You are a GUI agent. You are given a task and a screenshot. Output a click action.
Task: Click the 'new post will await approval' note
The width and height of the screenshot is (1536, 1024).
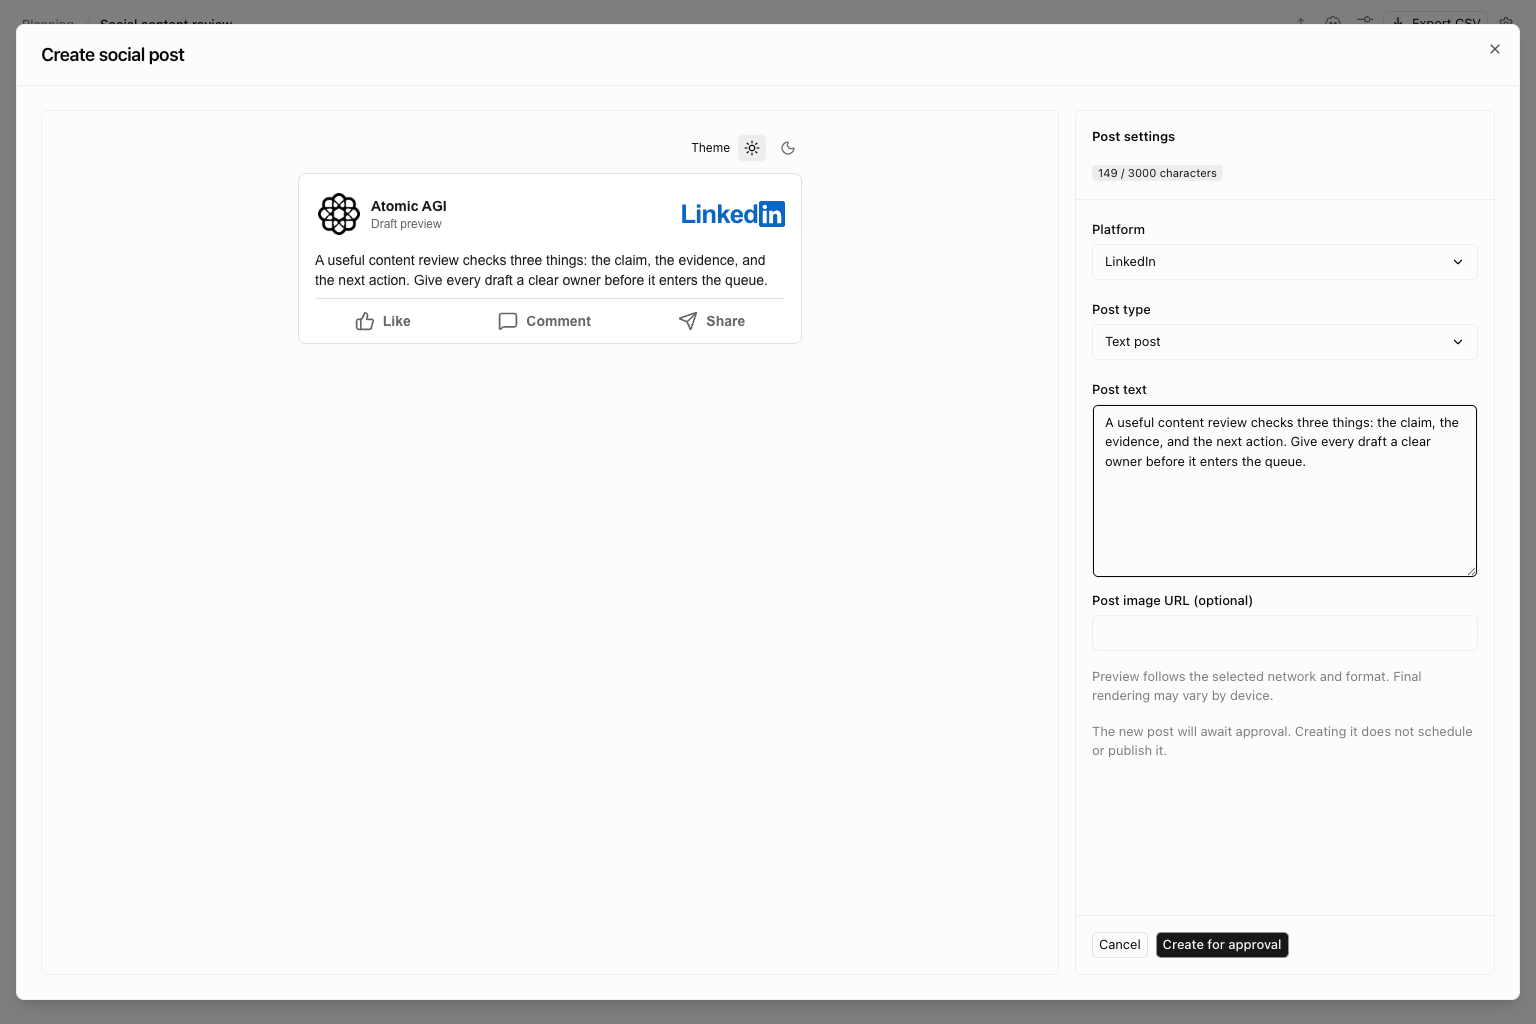[1282, 741]
